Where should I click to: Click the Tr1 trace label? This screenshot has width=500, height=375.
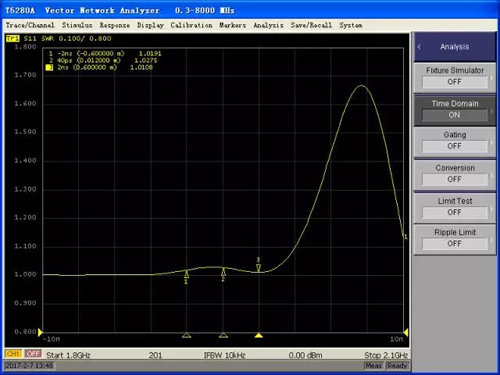click(x=13, y=38)
